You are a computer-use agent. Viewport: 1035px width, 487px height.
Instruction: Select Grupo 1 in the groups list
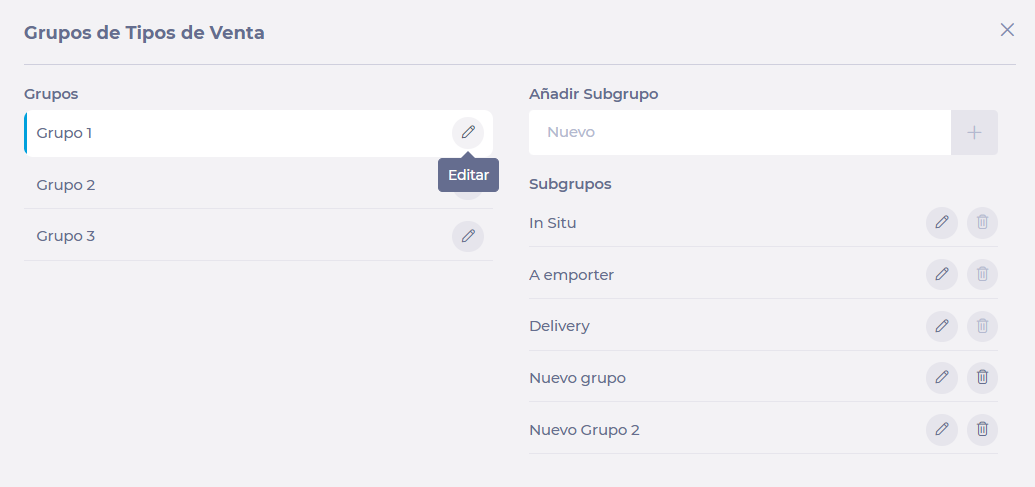point(258,133)
